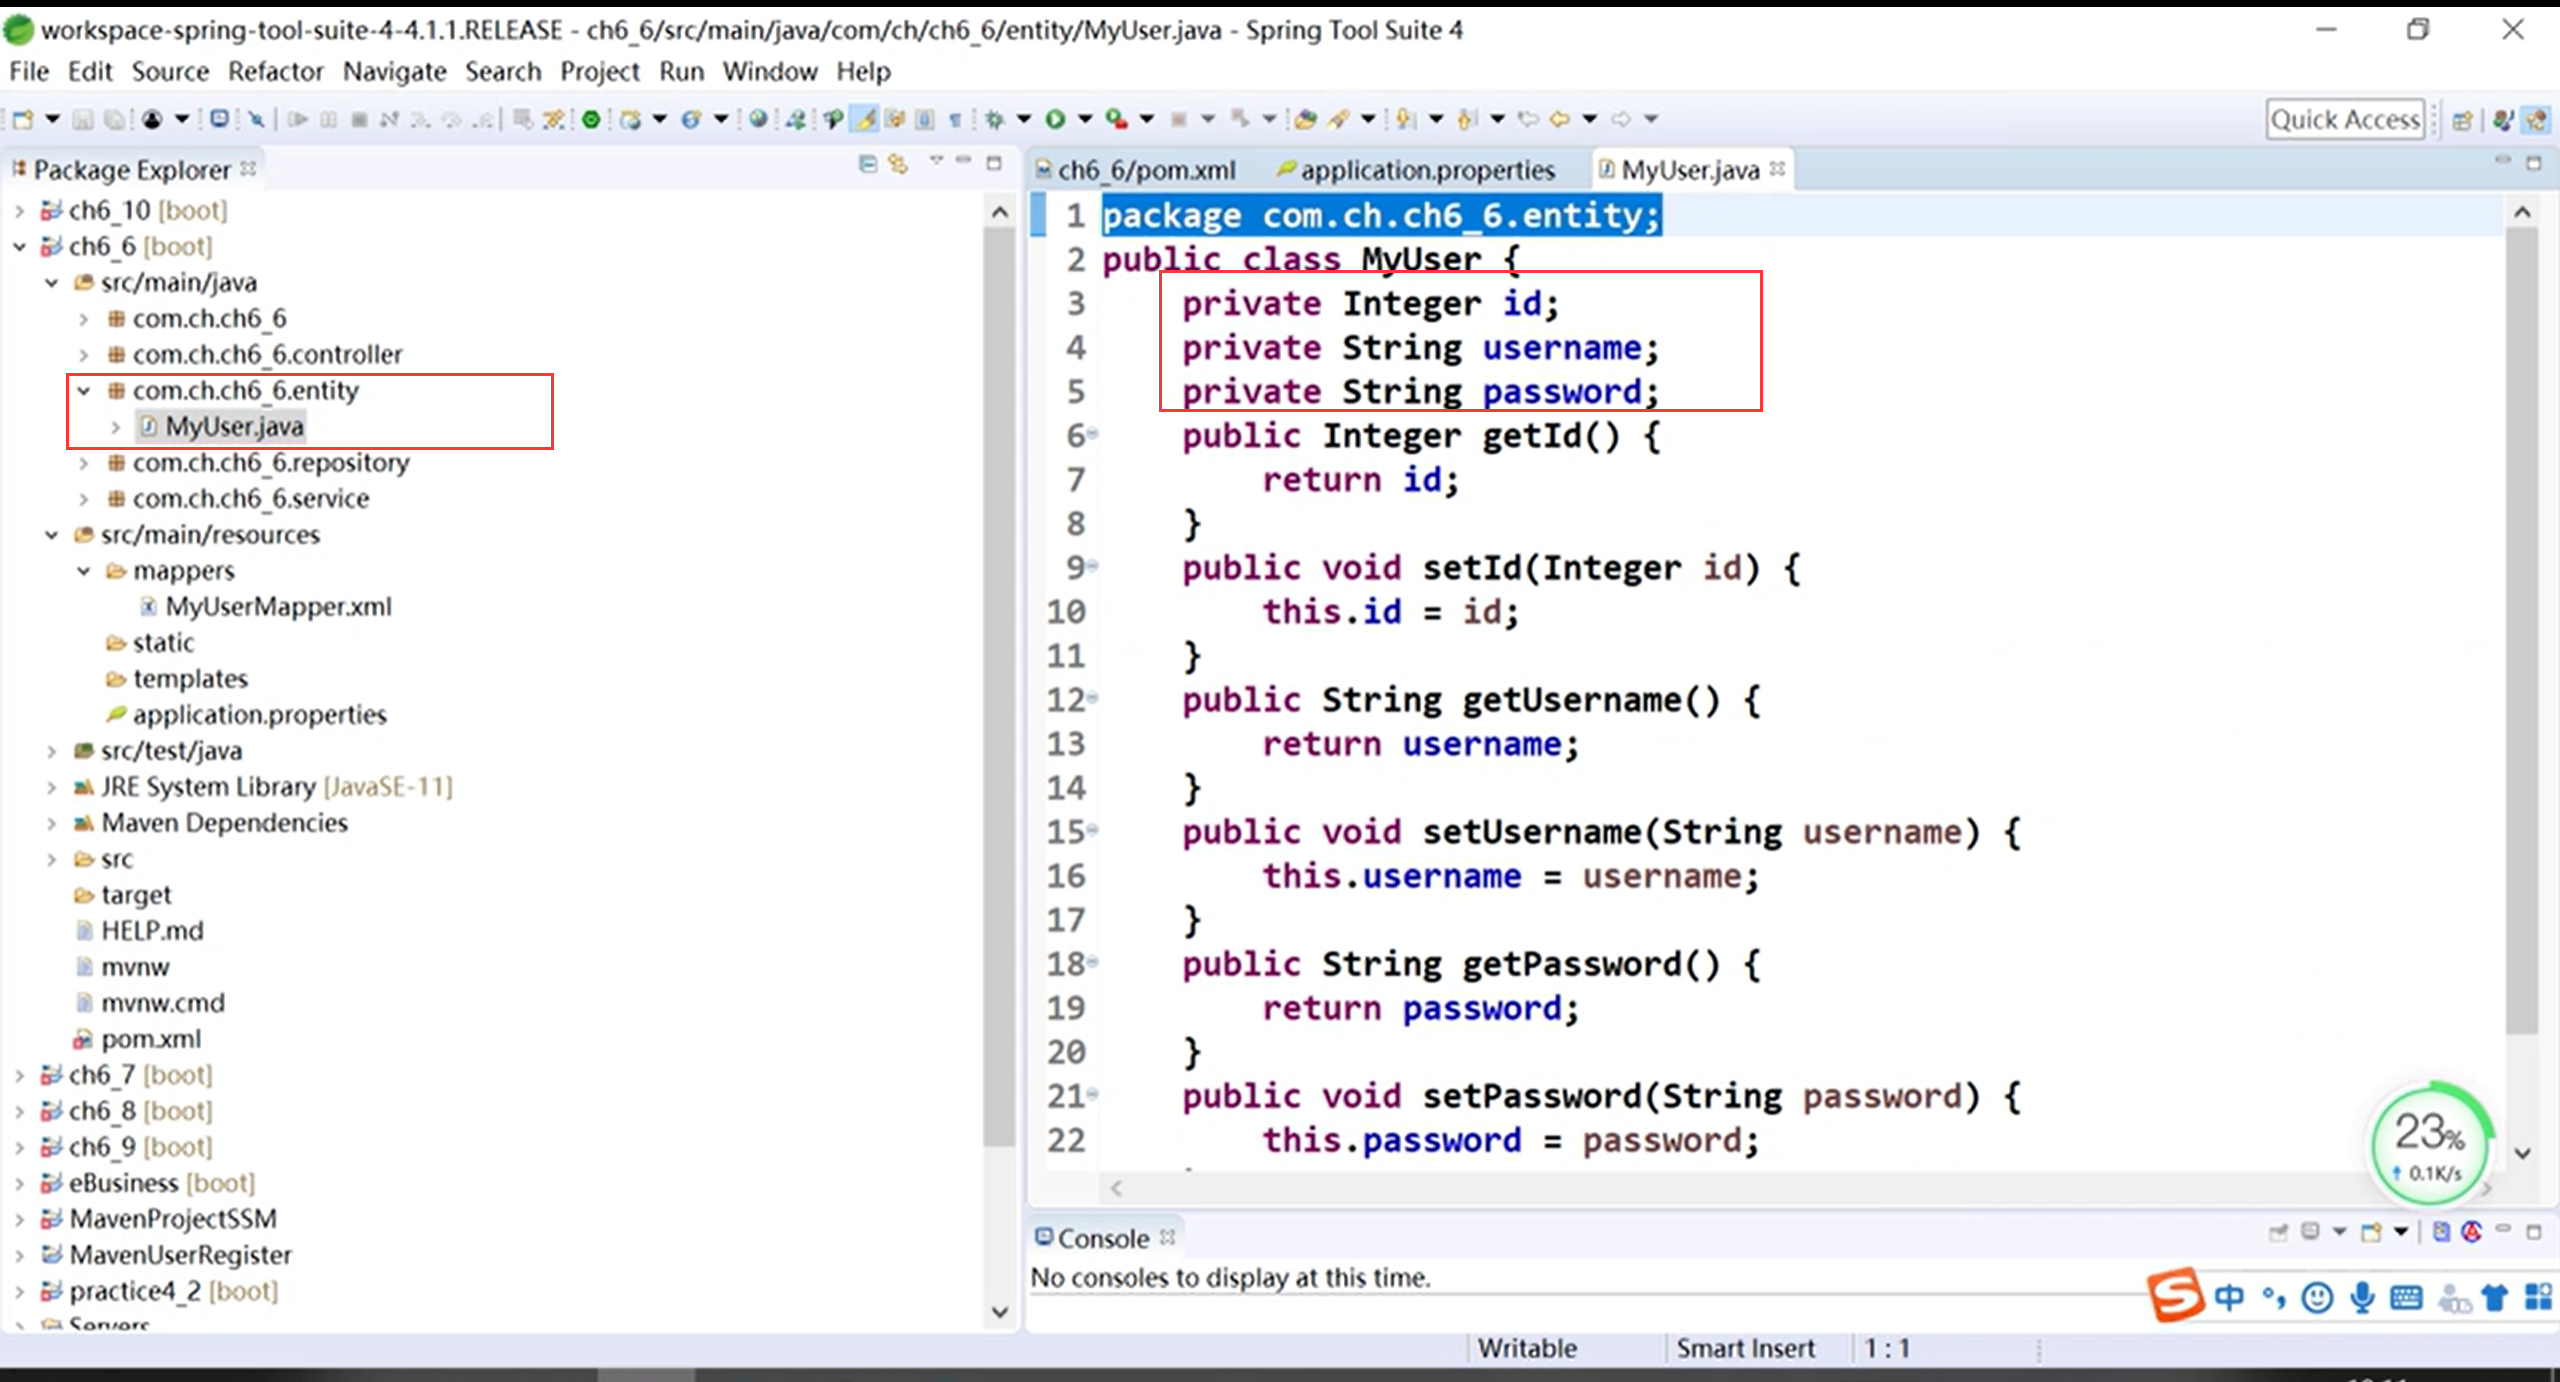Screen dimensions: 2560x1382
Task: Toggle Link with Editor in Package Explorer
Action: point(898,164)
